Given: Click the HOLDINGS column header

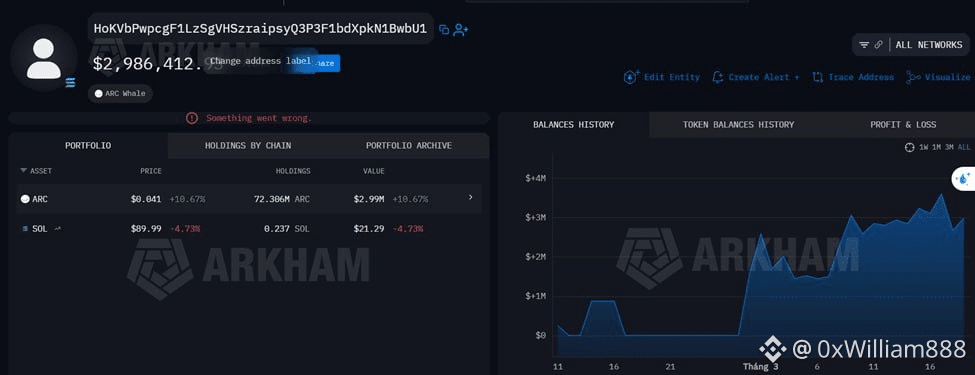Looking at the screenshot, I should coord(293,171).
